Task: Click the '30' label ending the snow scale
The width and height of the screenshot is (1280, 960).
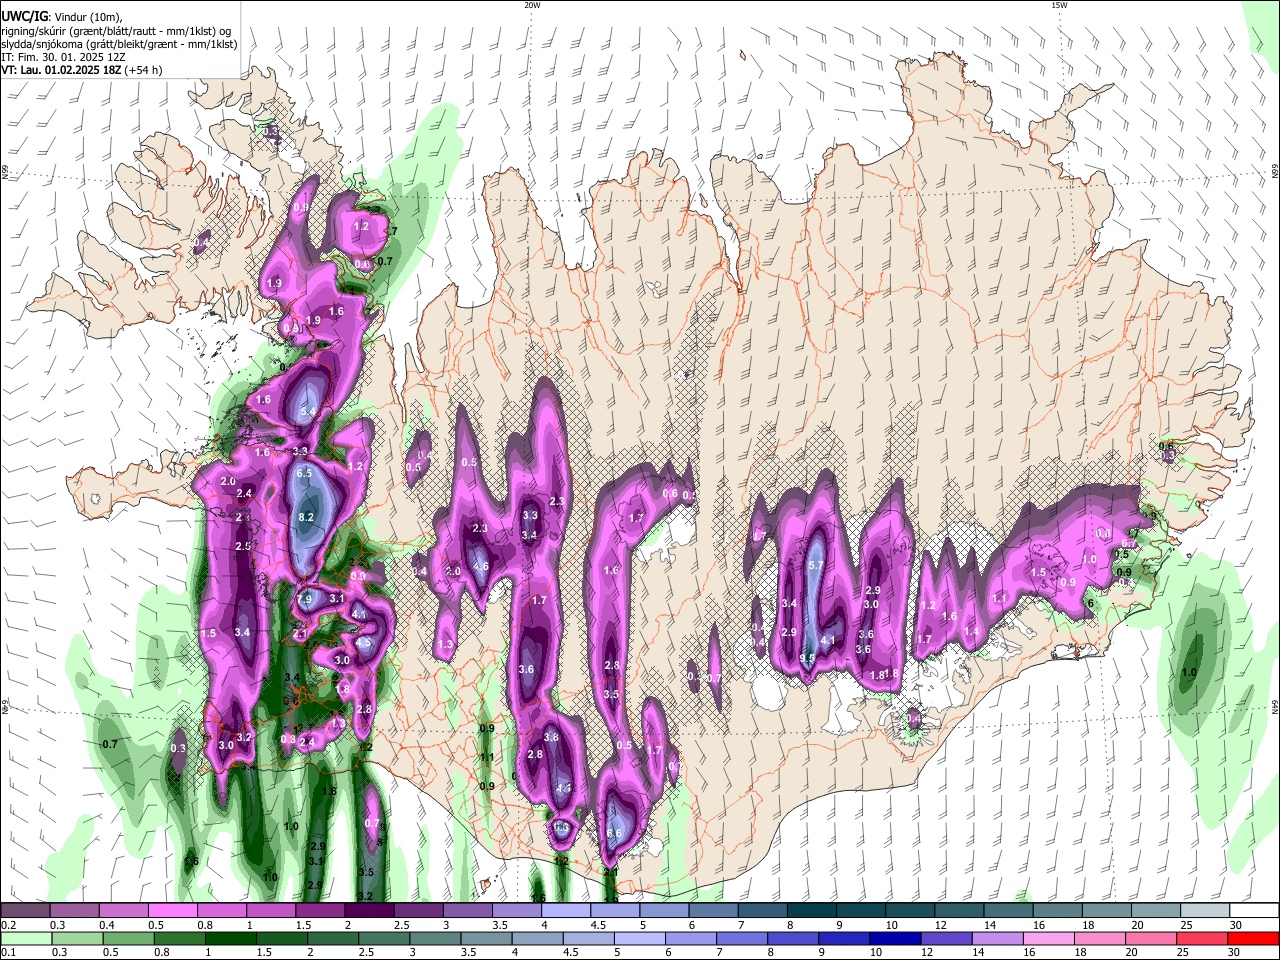Action: tap(1235, 924)
